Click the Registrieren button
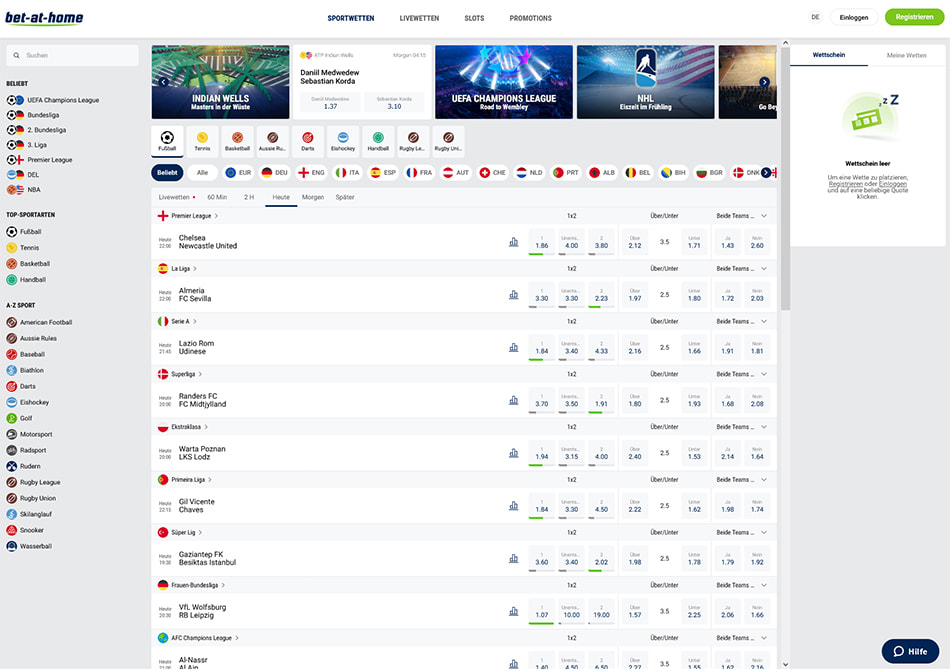The width and height of the screenshot is (950, 671). [914, 17]
